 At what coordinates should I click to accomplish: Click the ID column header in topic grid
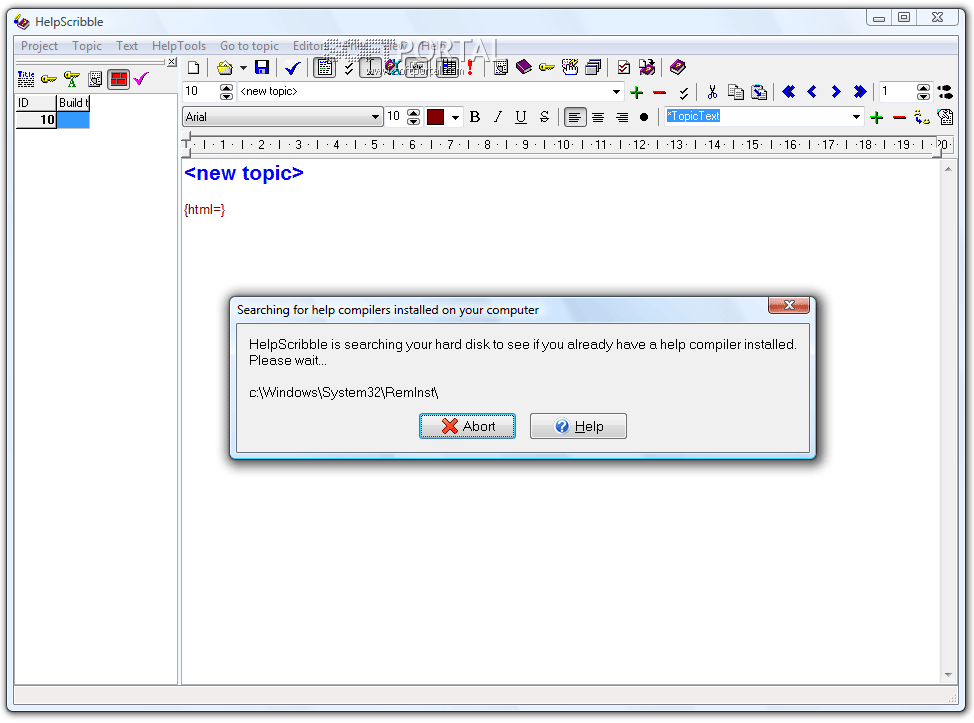pyautogui.click(x=35, y=102)
